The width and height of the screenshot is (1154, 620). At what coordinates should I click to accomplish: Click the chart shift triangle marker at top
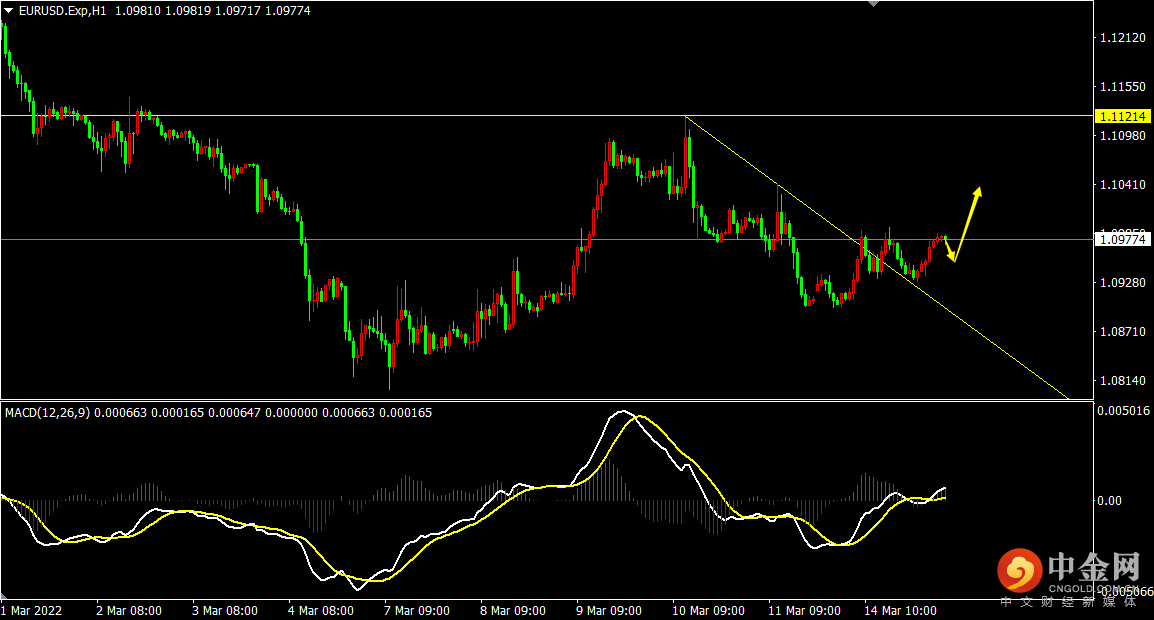(874, 4)
